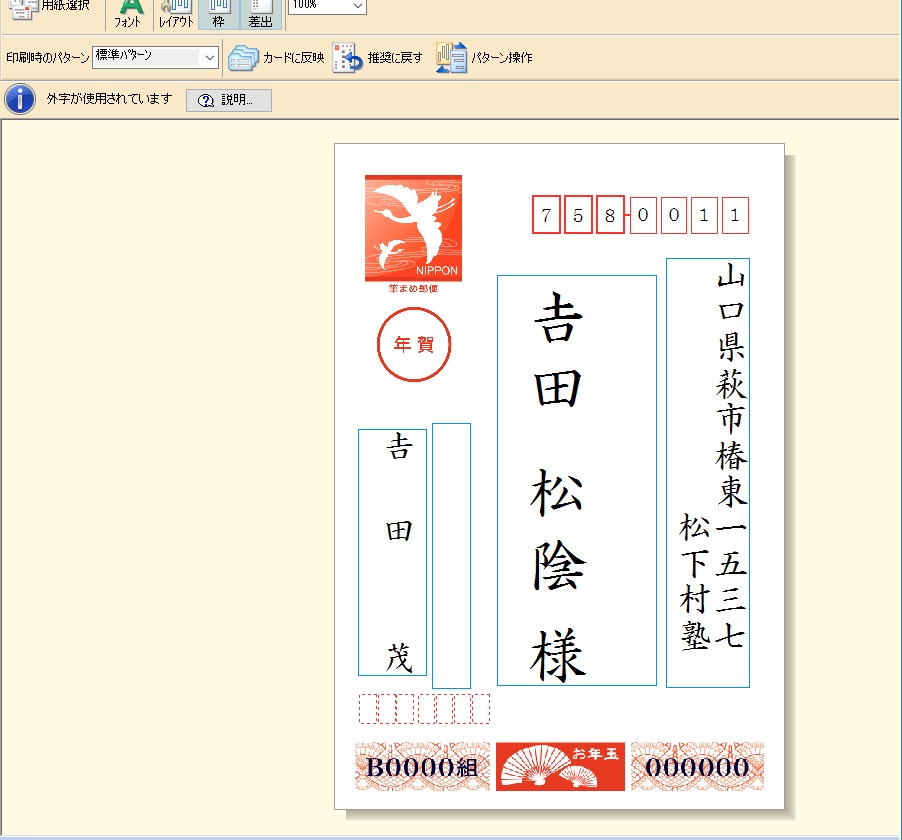Click the dashed sender postal code boxes
The width and height of the screenshot is (902, 840).
point(424,709)
